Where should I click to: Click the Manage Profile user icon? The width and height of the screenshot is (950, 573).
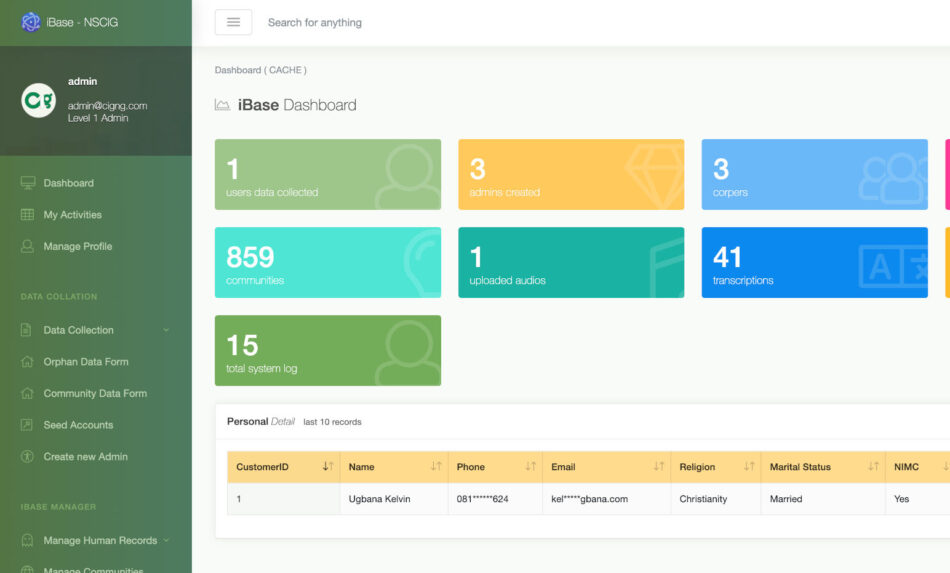point(27,246)
